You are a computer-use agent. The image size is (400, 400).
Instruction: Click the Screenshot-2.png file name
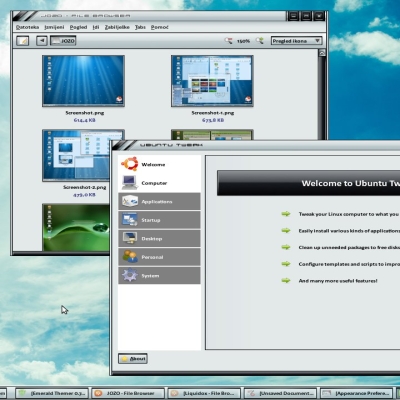85,187
